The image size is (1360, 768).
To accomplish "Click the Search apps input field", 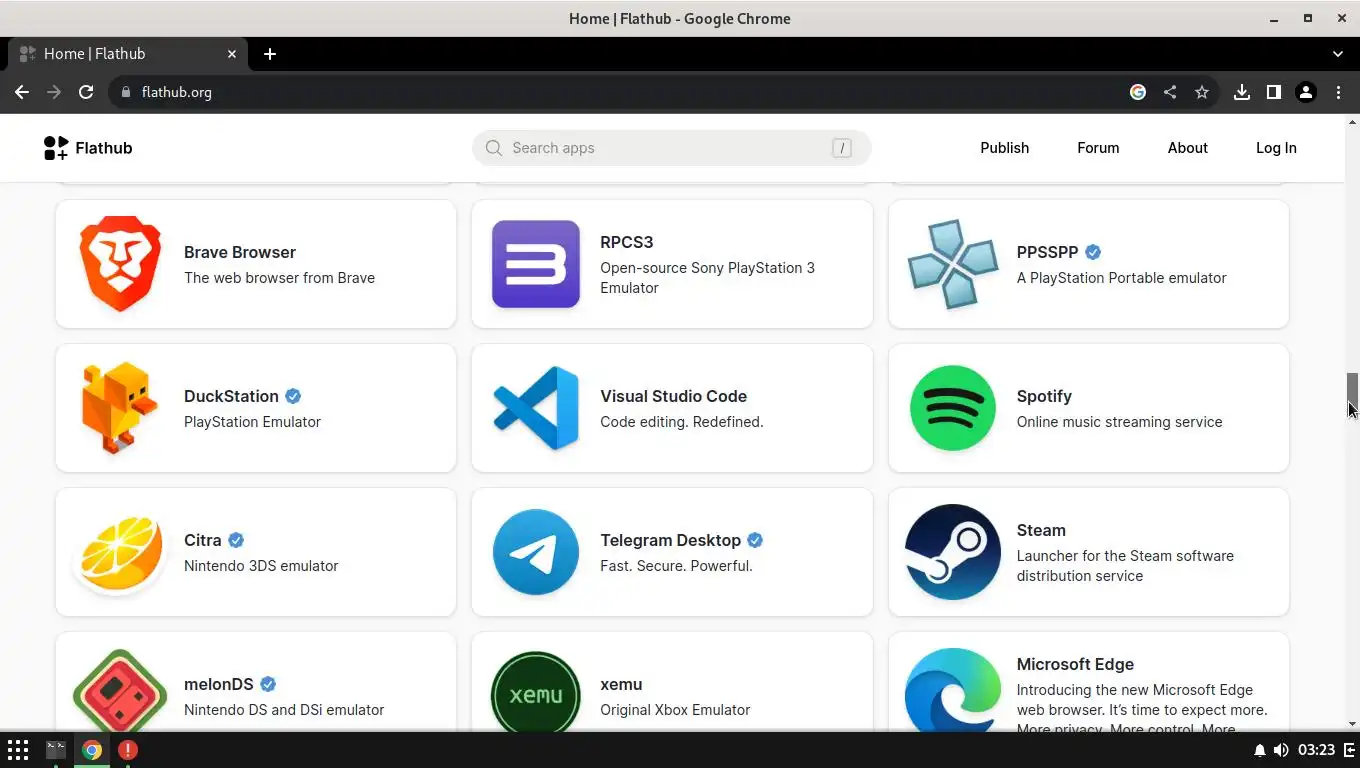I will (672, 148).
